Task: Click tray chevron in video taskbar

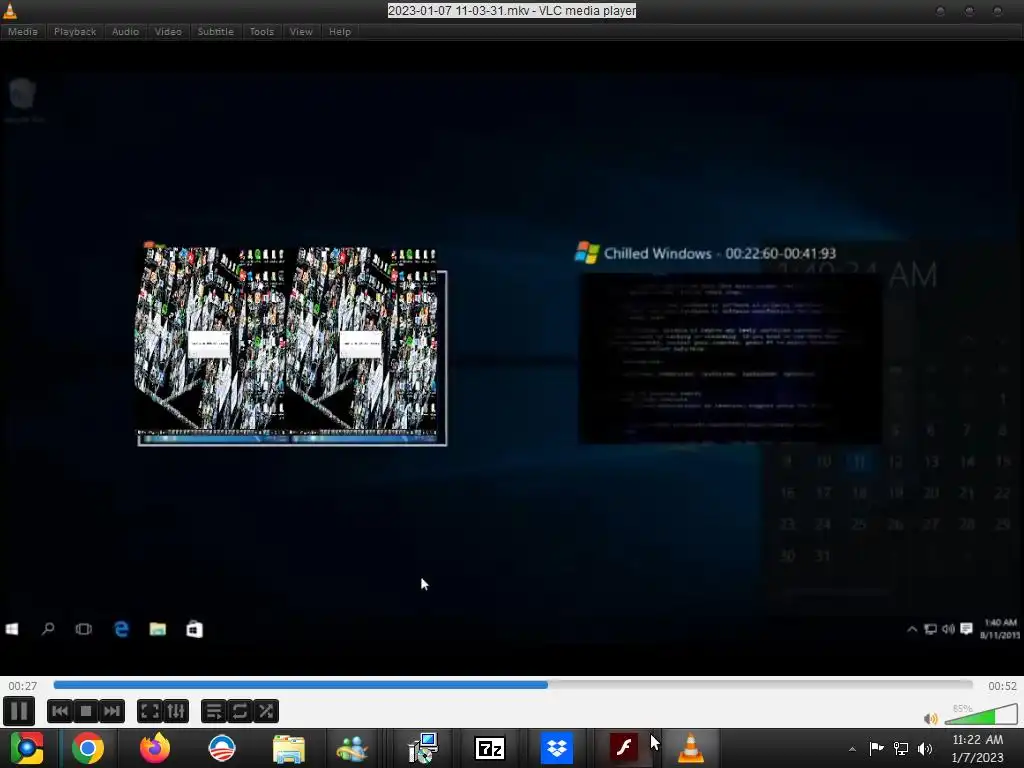Action: 912,629
